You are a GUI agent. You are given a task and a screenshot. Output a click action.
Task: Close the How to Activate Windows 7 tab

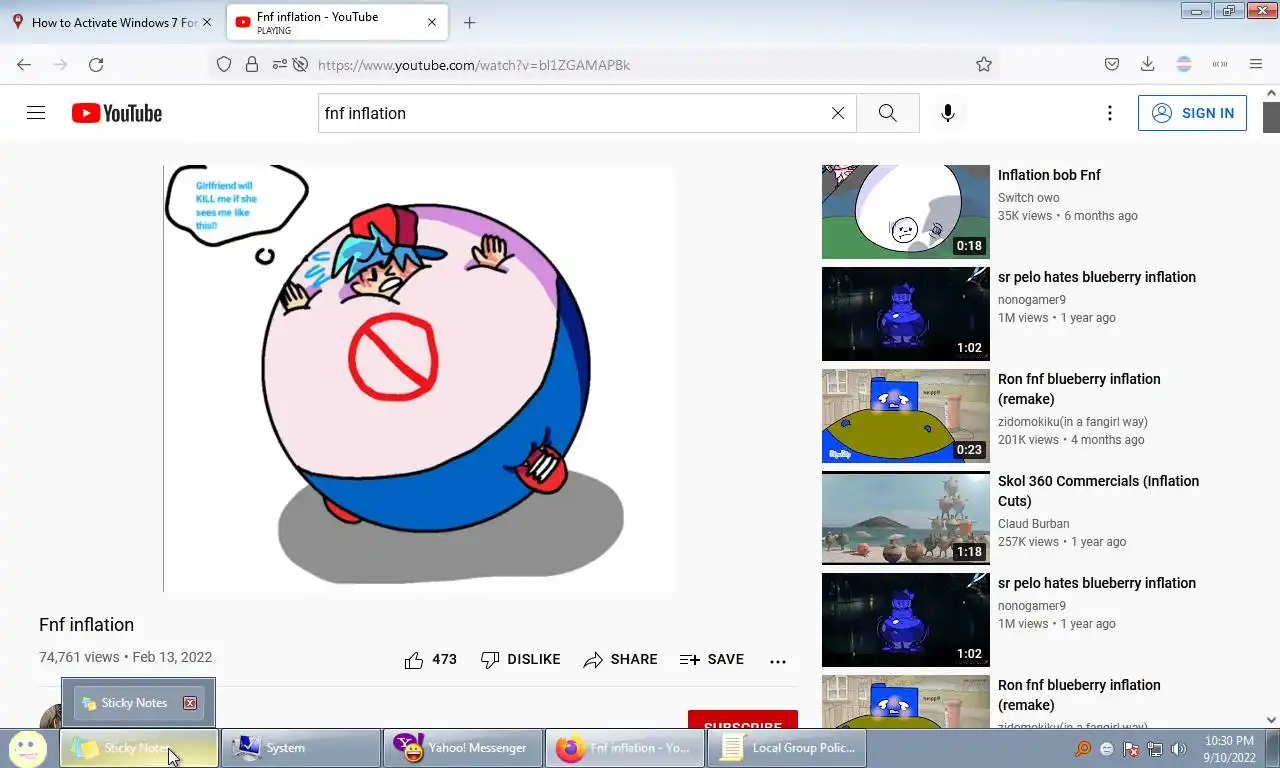[x=207, y=22]
